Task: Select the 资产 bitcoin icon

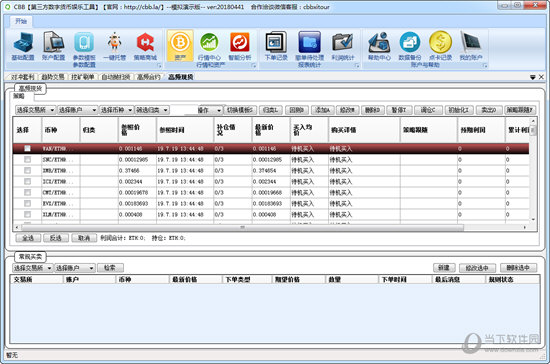Action: pyautogui.click(x=180, y=46)
